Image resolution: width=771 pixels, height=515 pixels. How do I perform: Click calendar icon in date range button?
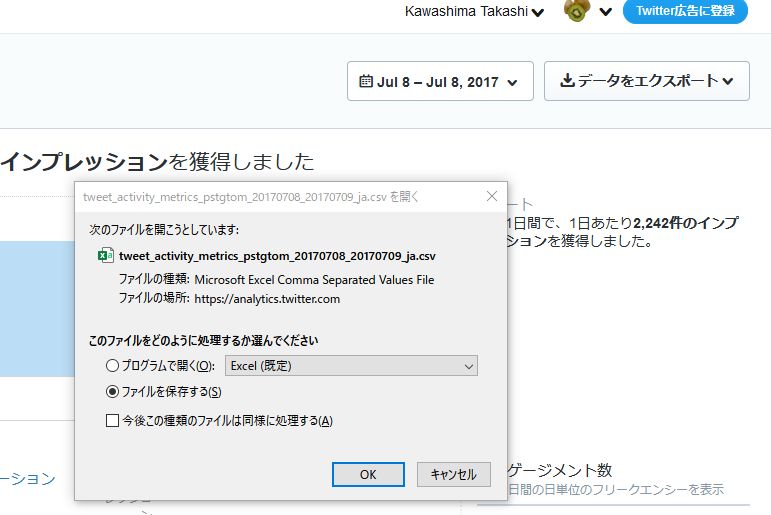click(x=366, y=81)
